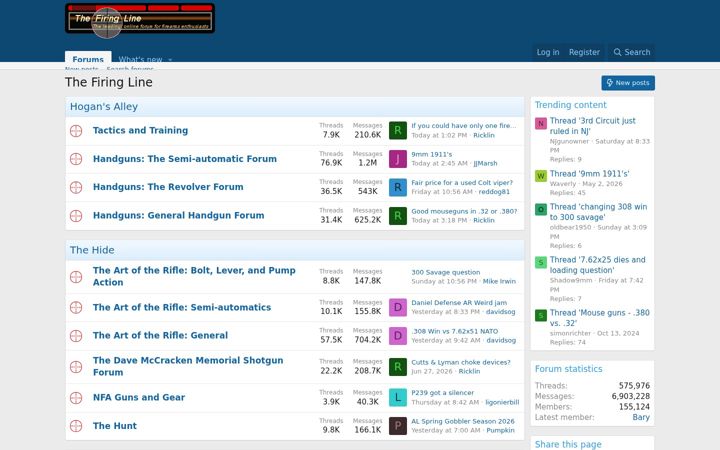720x450 pixels.
Task: Open reddog81's avatar in Revolver Forum row
Action: click(x=398, y=187)
